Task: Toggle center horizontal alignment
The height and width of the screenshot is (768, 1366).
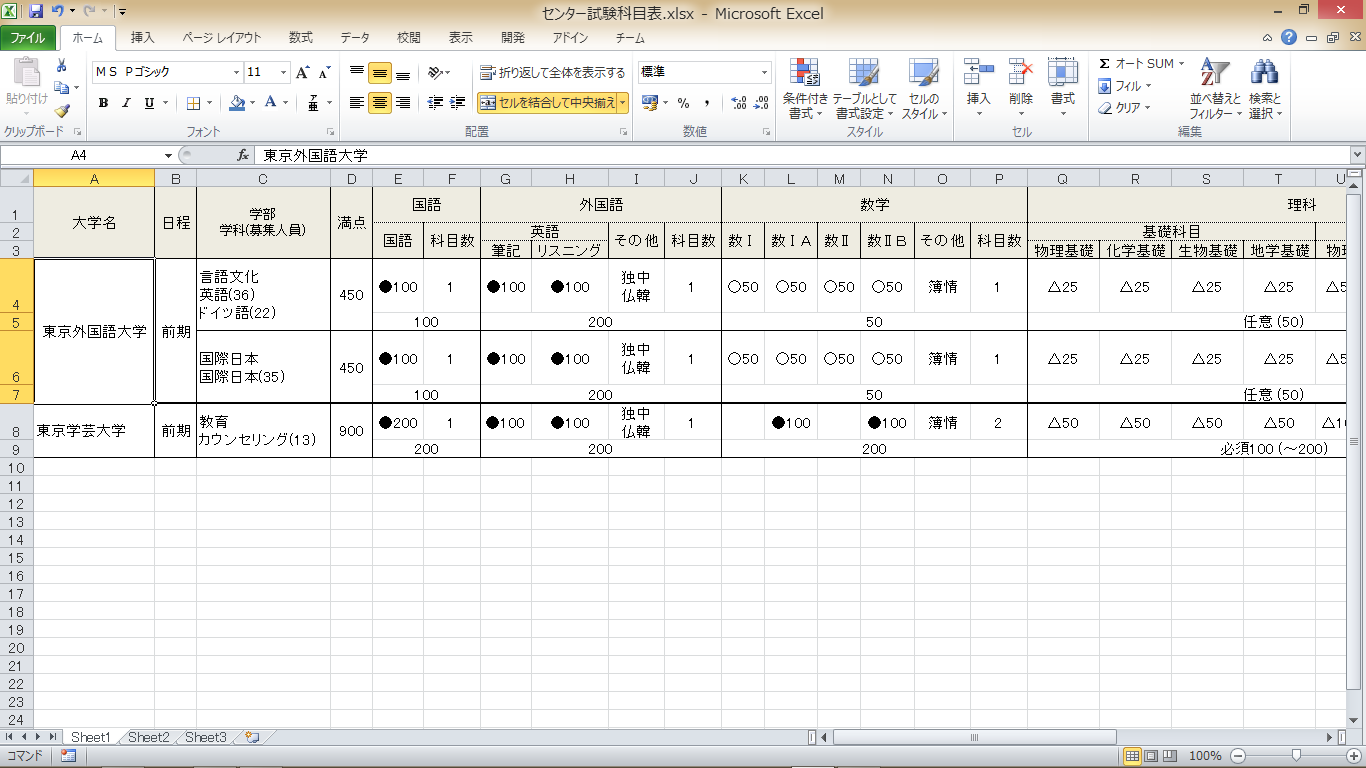Action: (x=380, y=103)
